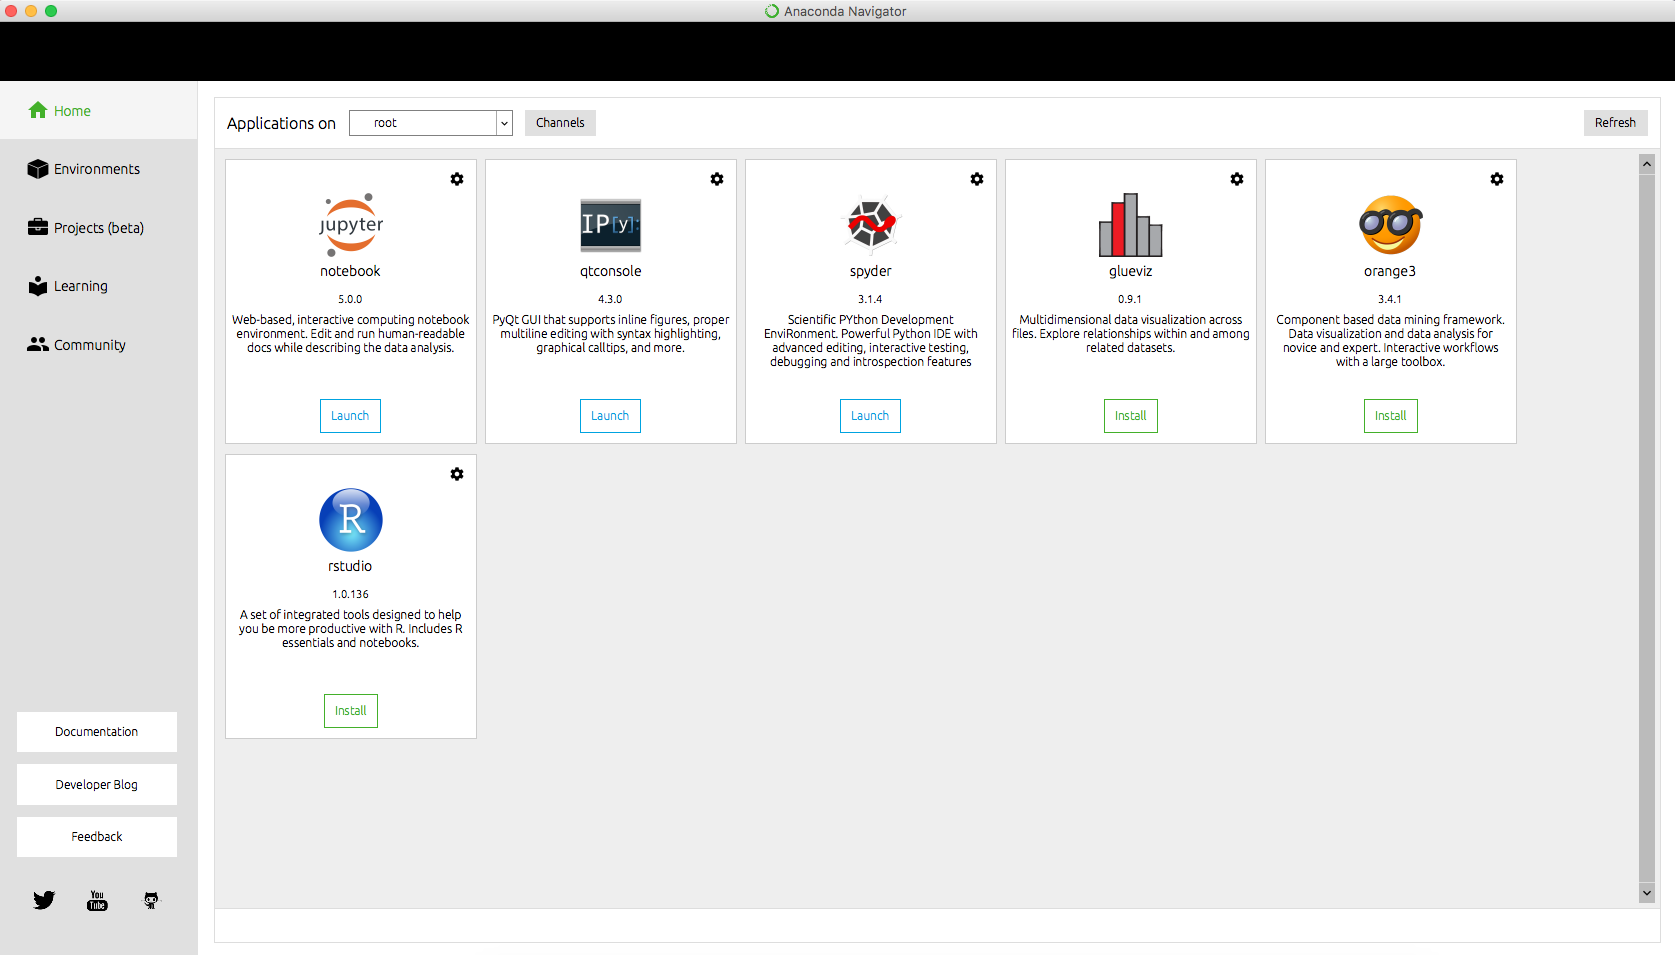Install glueviz

1131,416
